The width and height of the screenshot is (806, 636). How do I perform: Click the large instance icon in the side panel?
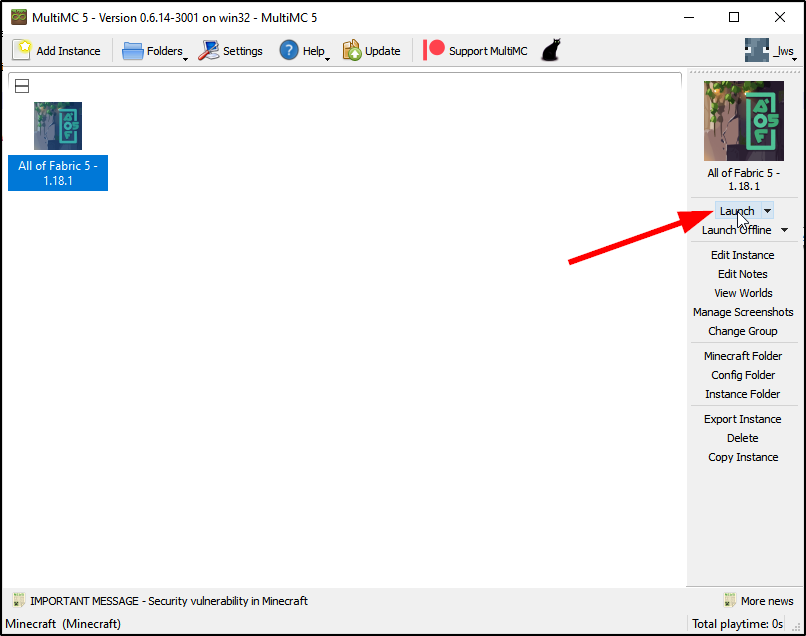(744, 121)
